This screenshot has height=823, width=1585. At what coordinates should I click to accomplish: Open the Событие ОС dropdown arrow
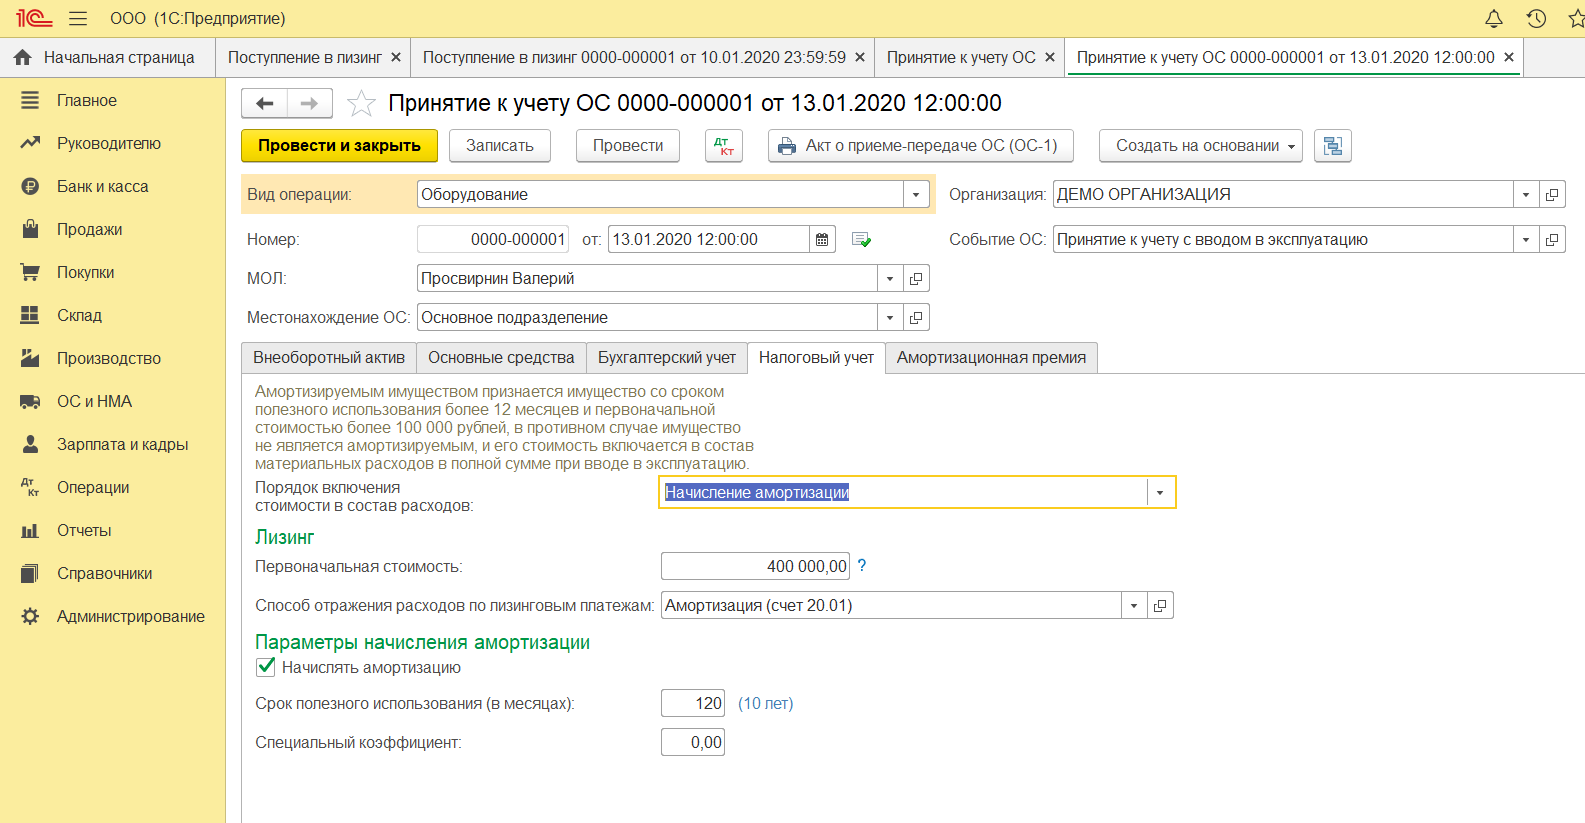click(x=1525, y=240)
